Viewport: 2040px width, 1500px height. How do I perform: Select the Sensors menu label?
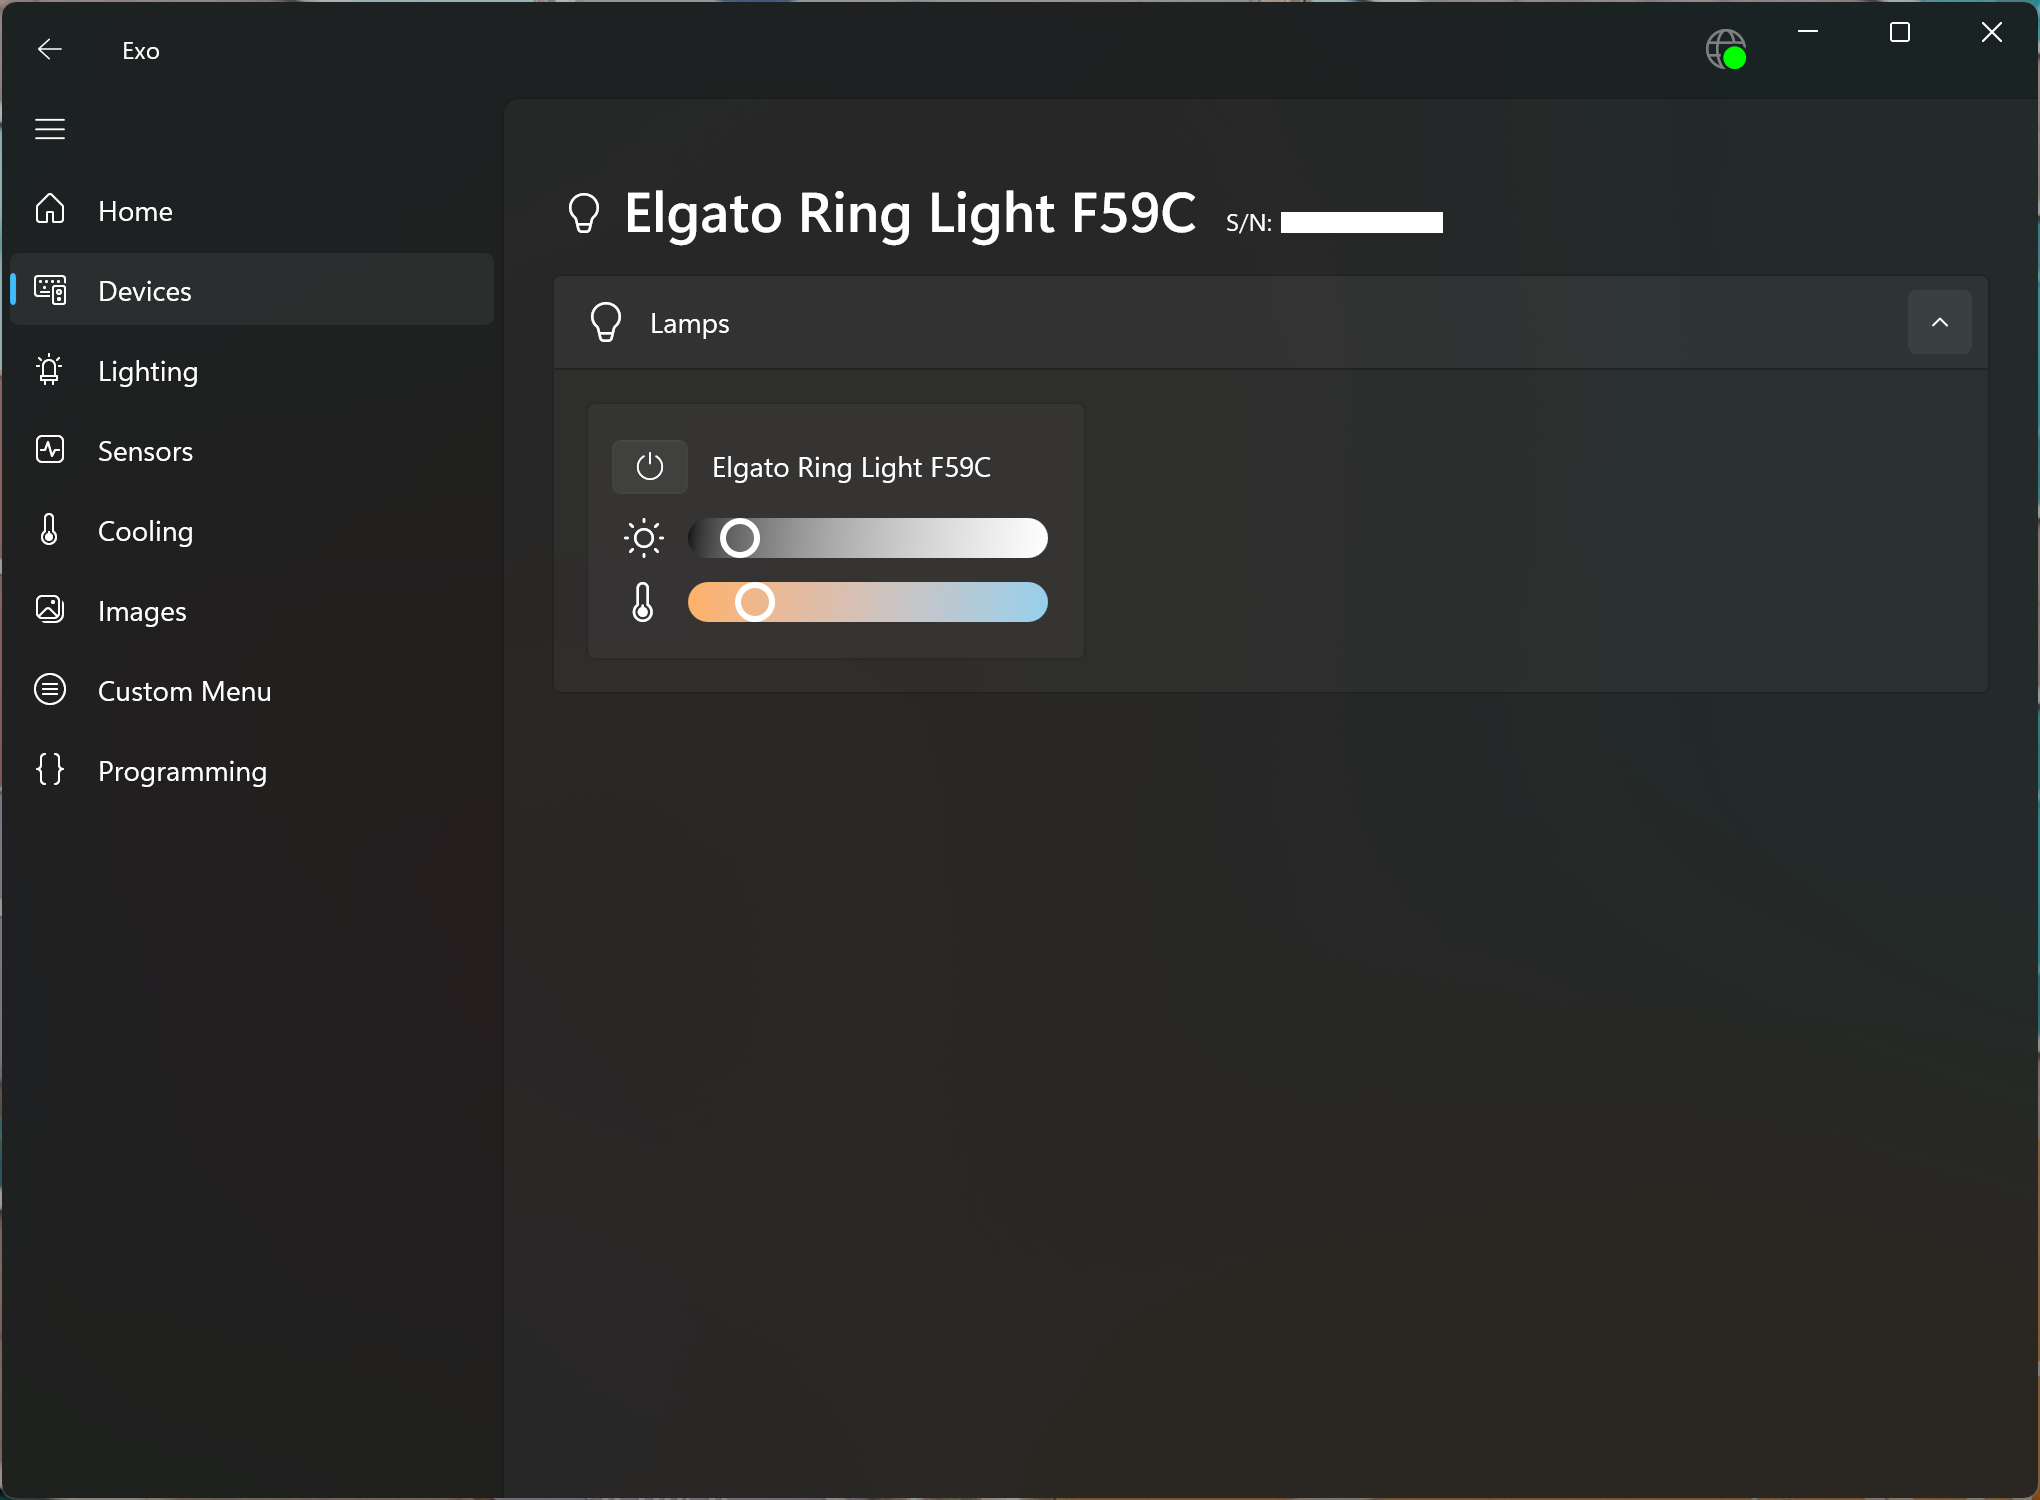coord(145,451)
